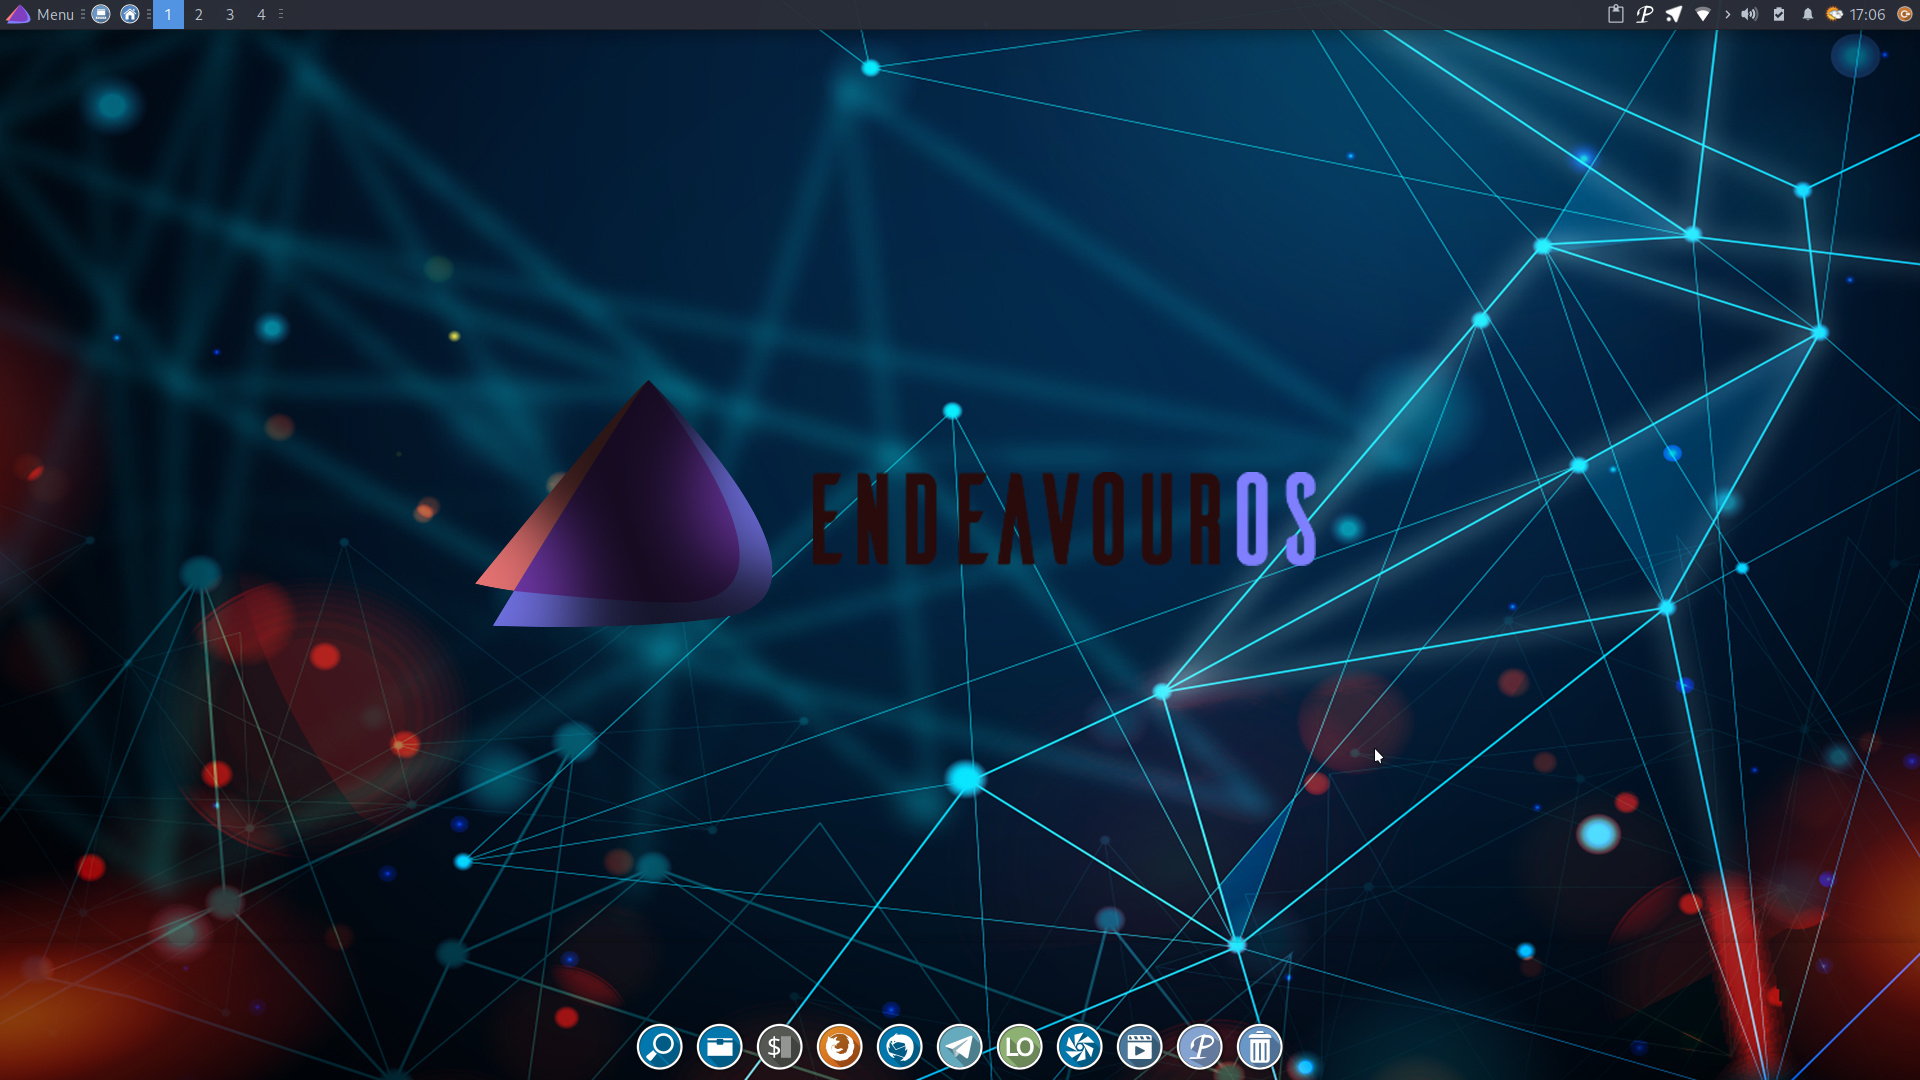Open the Menu launcher in top panel
The image size is (1920, 1080).
click(x=41, y=14)
